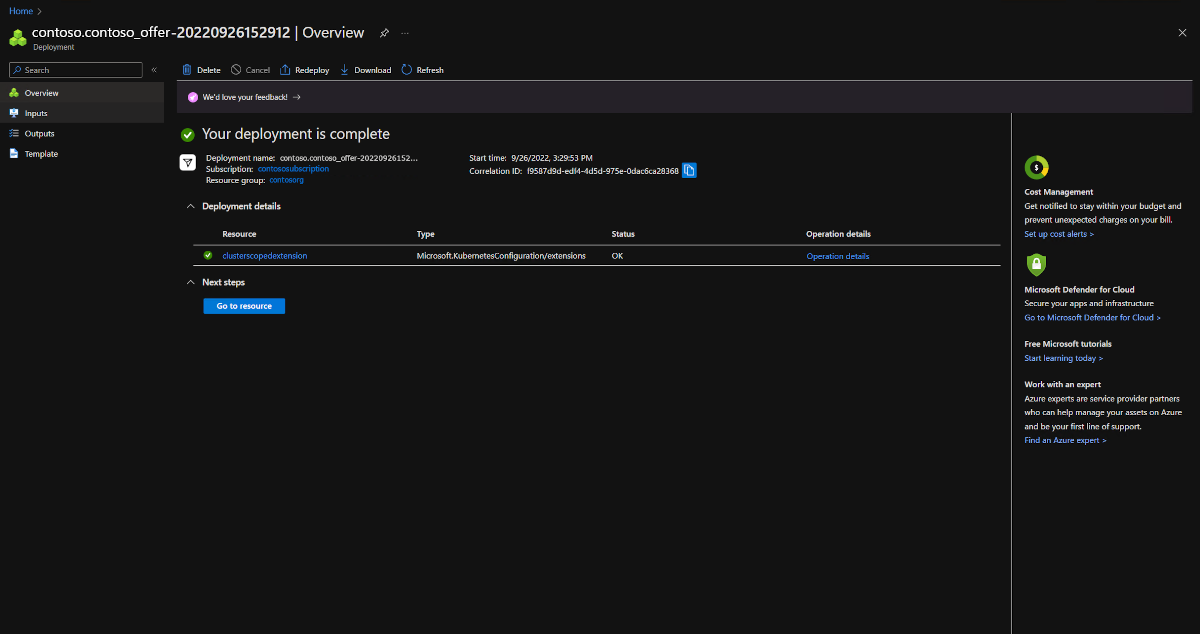Pin the deployment using the pin icon
The image size is (1200, 634).
pyautogui.click(x=384, y=33)
